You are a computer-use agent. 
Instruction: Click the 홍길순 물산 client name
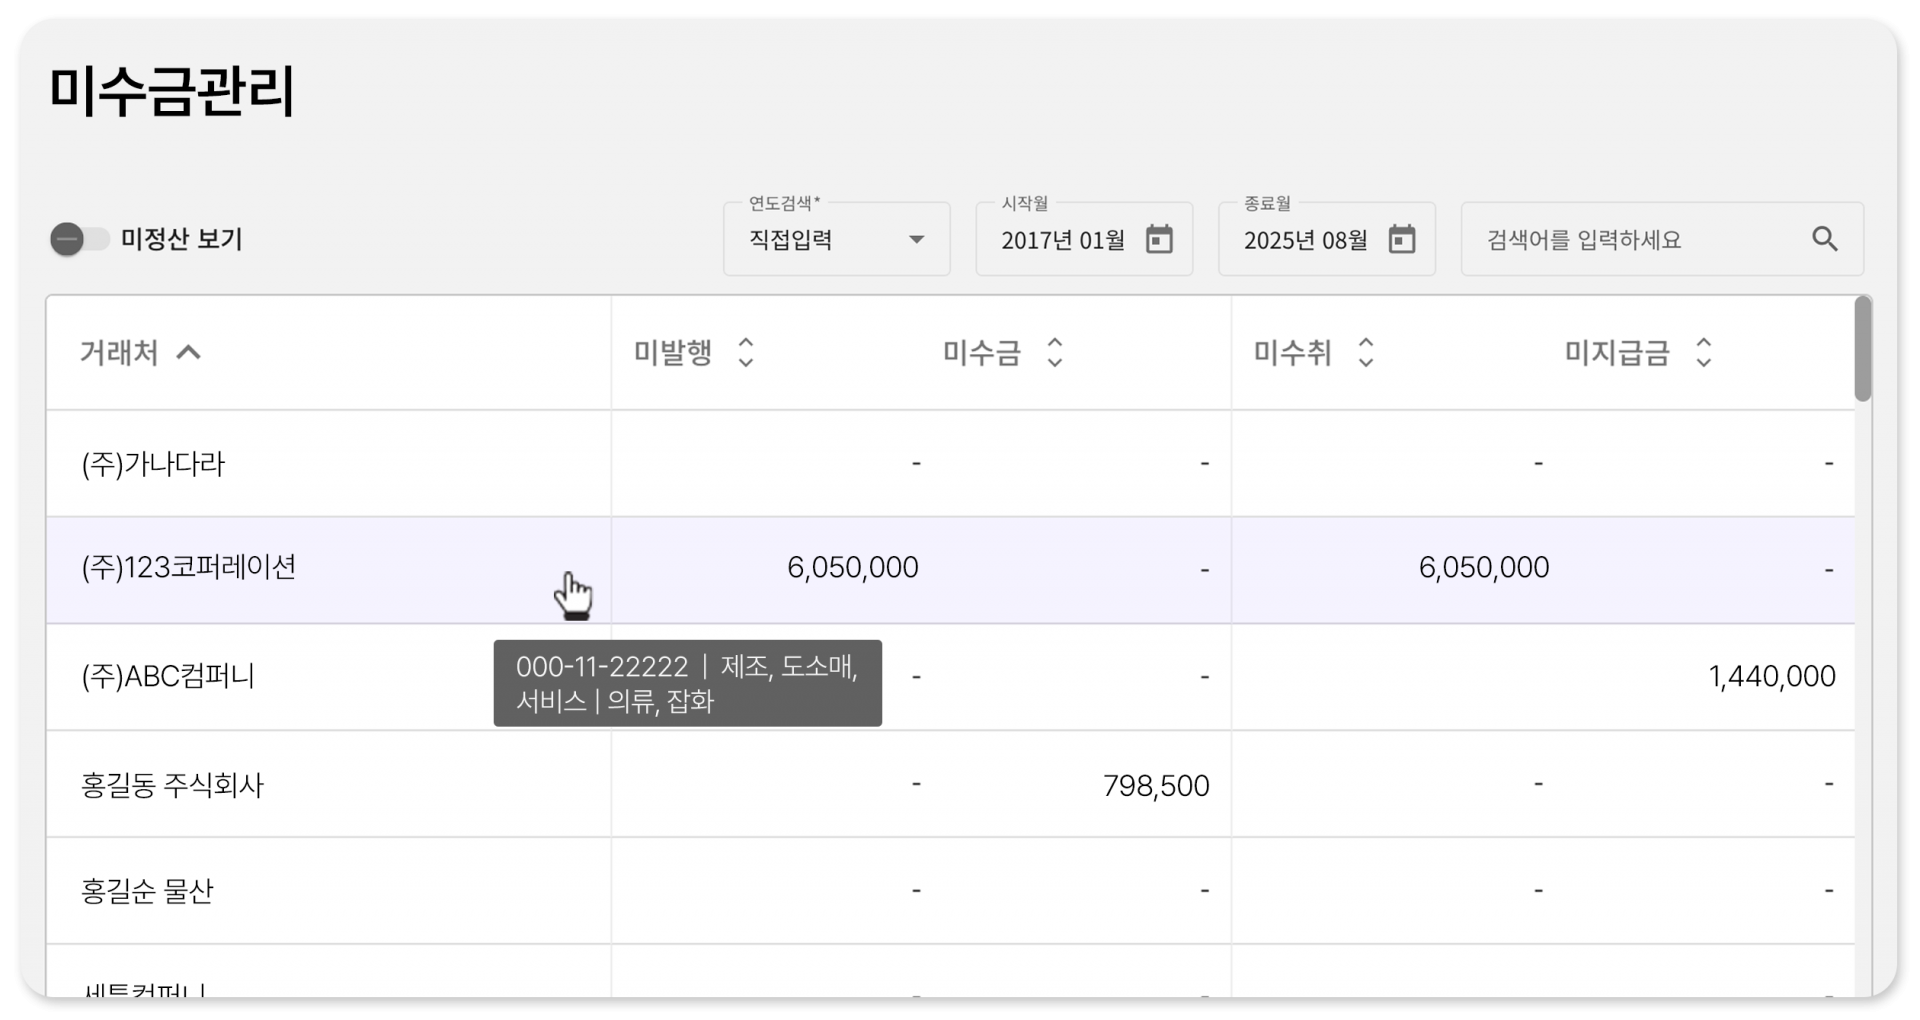pos(147,891)
